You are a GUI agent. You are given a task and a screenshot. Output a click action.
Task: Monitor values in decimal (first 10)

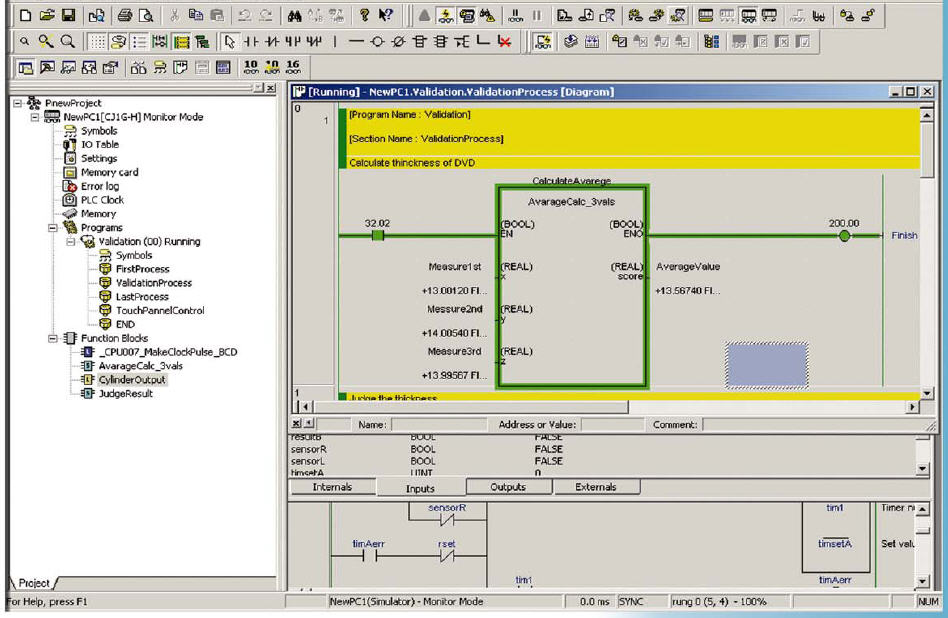tap(251, 67)
